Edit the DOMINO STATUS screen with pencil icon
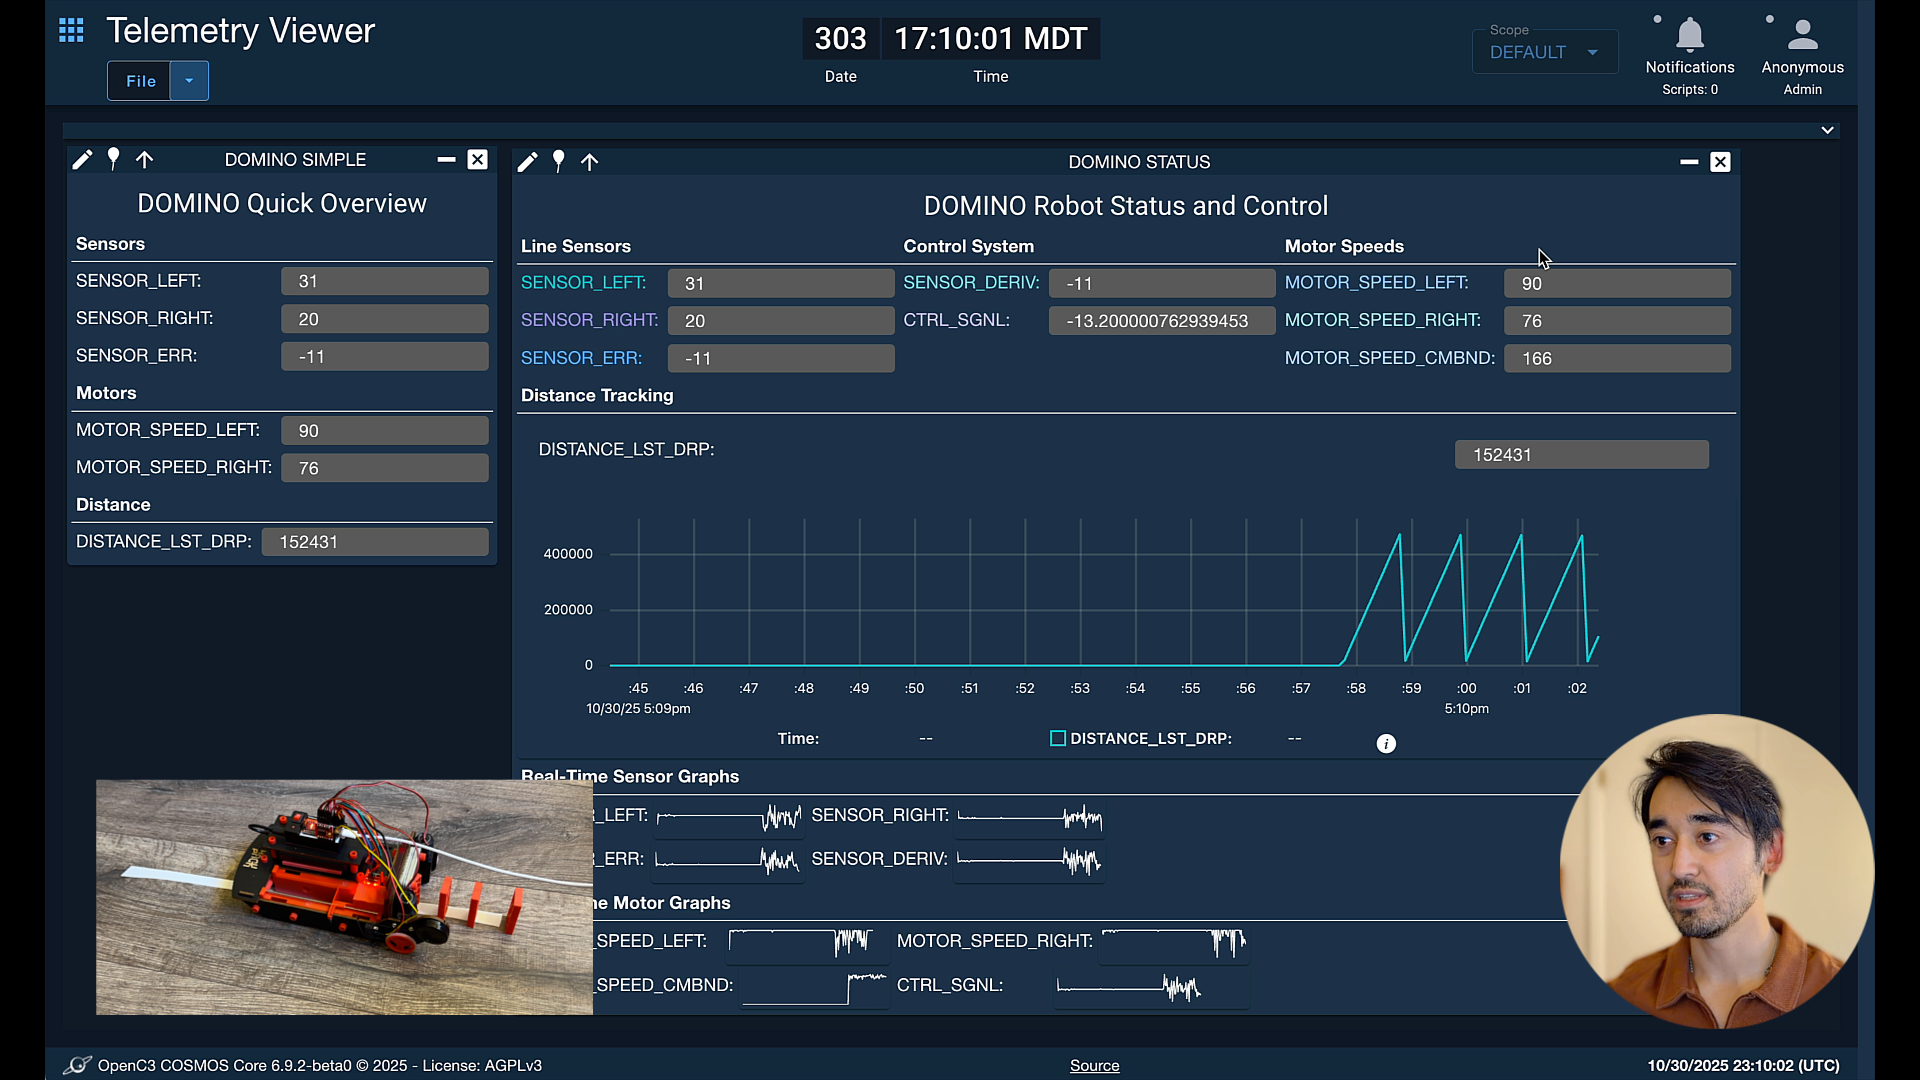The width and height of the screenshot is (1920, 1080). [527, 162]
